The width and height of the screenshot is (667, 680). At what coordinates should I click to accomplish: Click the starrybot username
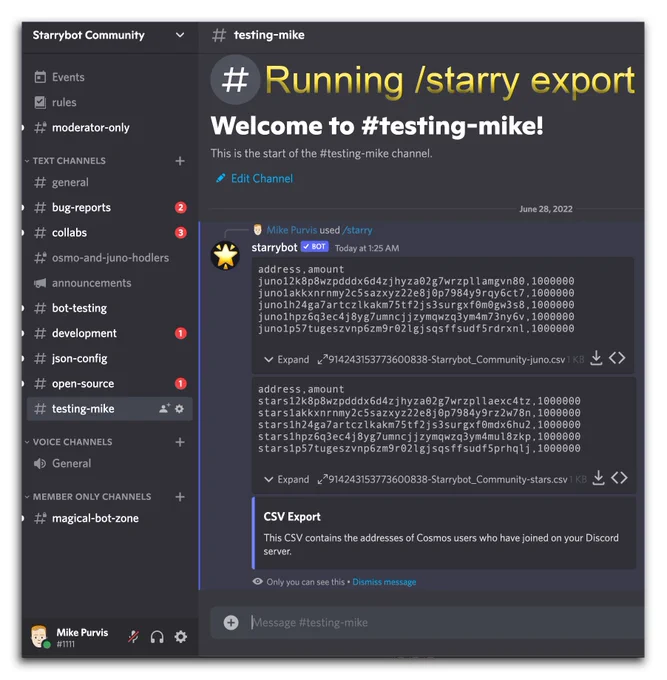pyautogui.click(x=275, y=248)
